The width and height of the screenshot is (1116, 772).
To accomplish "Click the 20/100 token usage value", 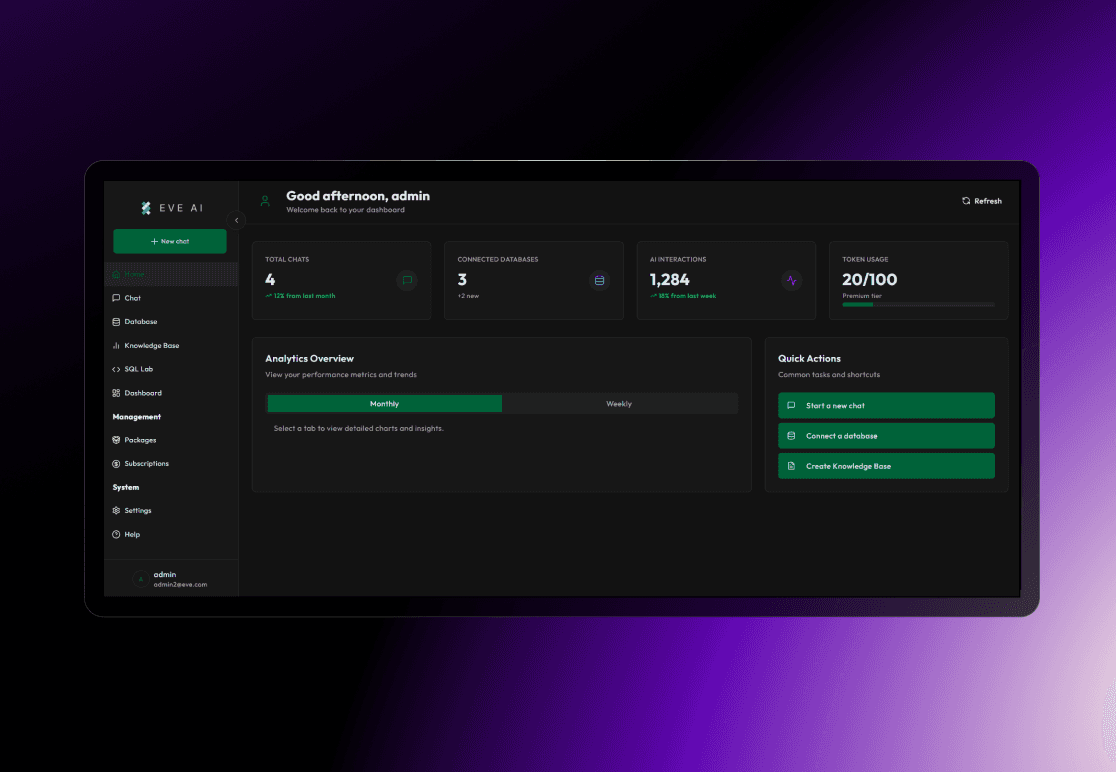I will [x=870, y=280].
